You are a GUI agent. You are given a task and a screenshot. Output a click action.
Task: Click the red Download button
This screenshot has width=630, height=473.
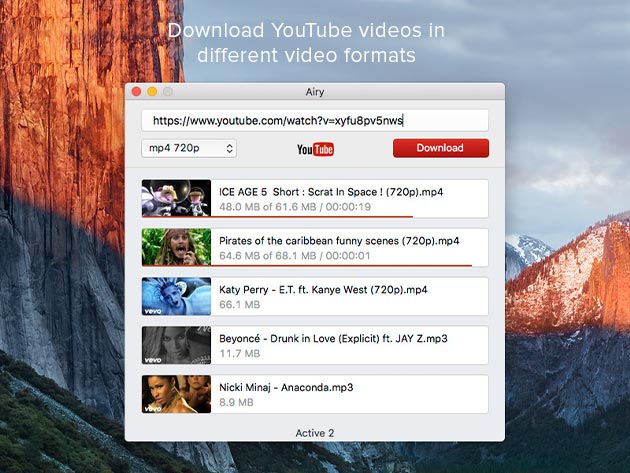[x=441, y=148]
